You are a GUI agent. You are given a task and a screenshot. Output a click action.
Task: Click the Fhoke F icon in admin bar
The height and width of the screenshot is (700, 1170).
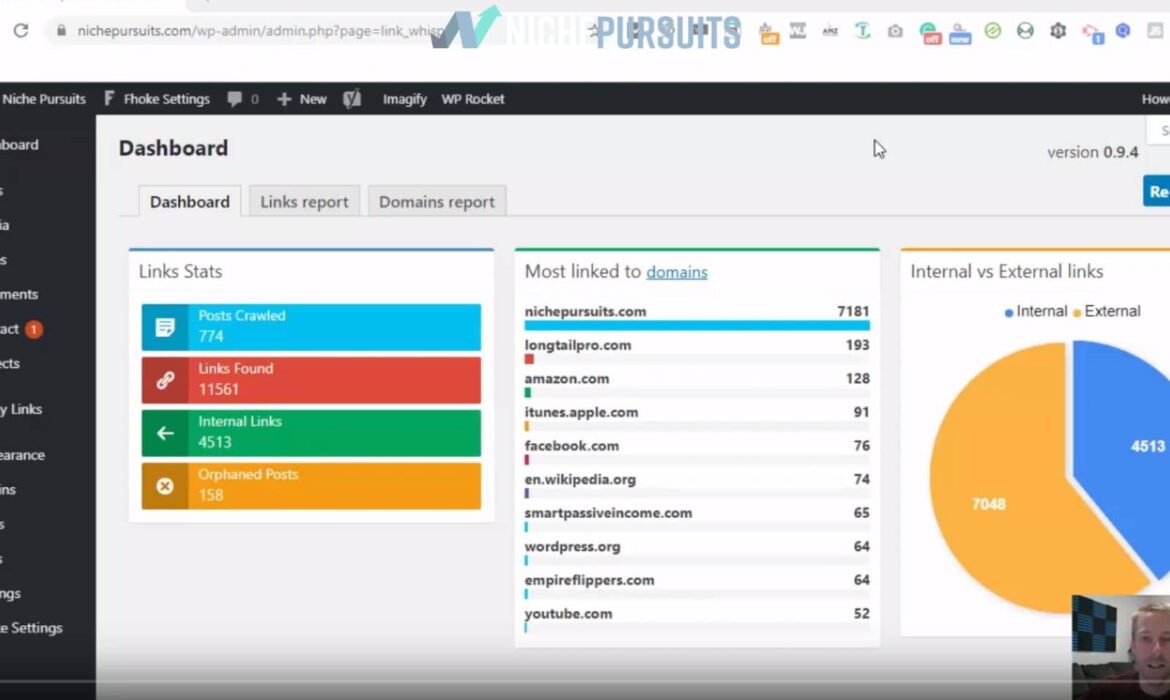109,99
